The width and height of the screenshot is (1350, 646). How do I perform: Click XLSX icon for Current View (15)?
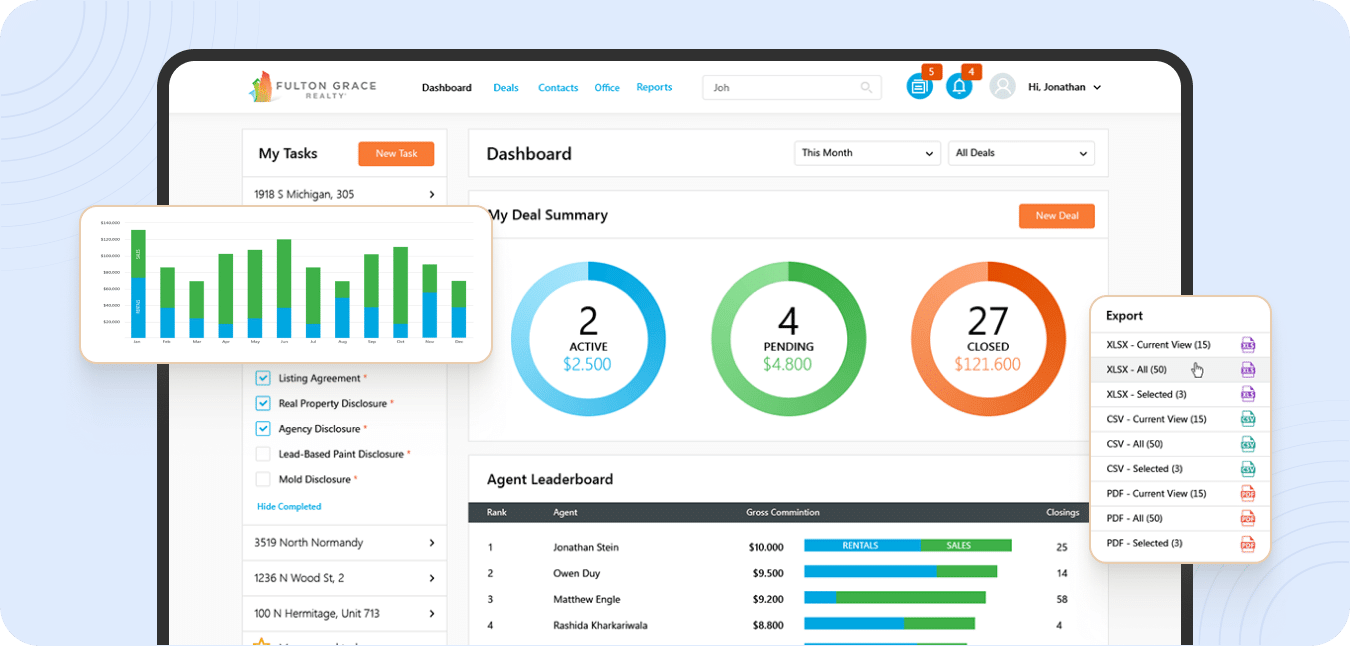tap(1248, 345)
